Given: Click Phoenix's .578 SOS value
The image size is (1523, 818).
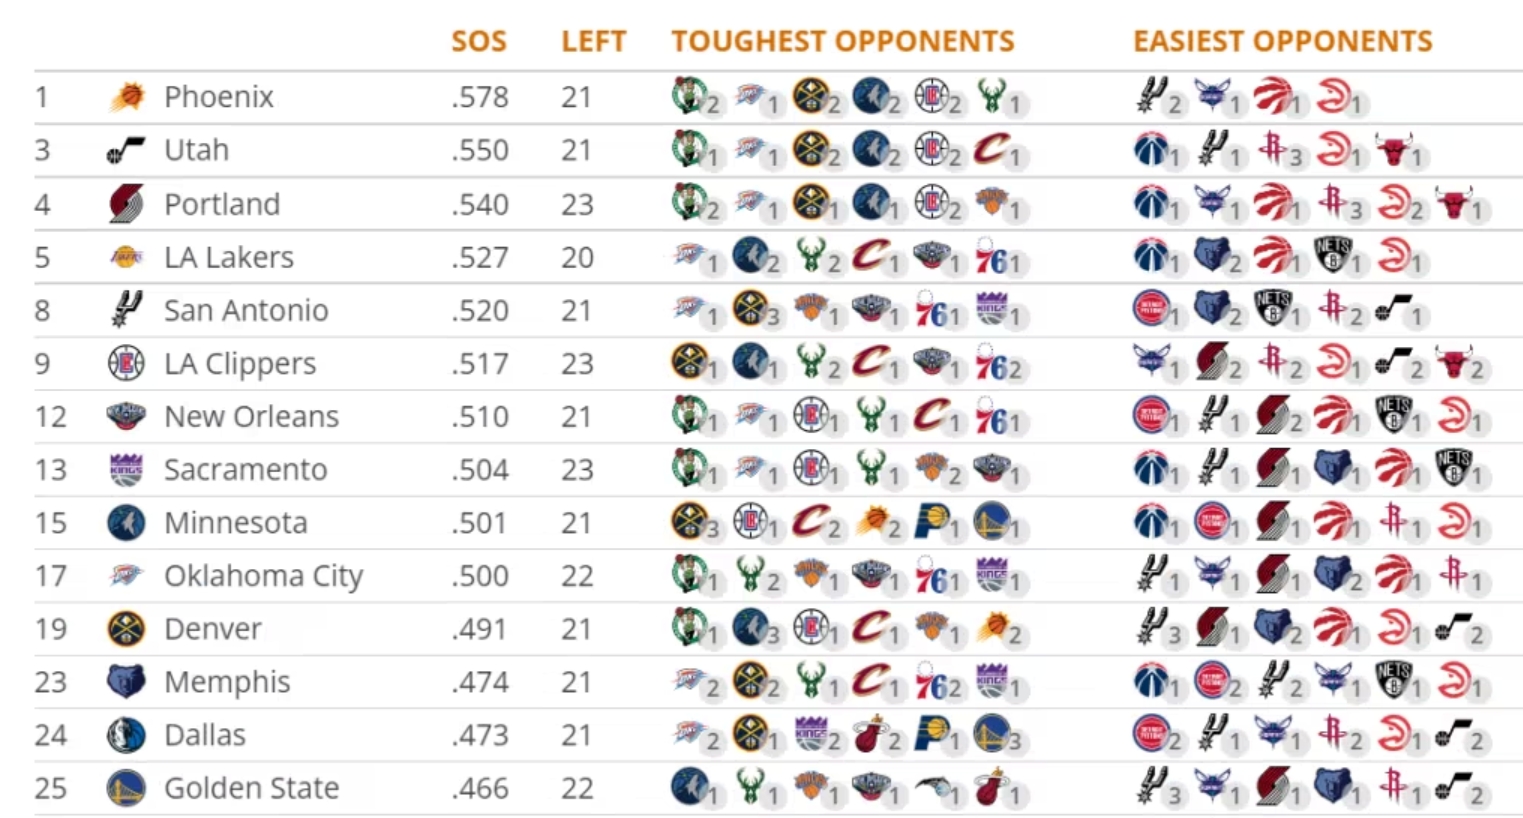Looking at the screenshot, I should click(x=479, y=97).
